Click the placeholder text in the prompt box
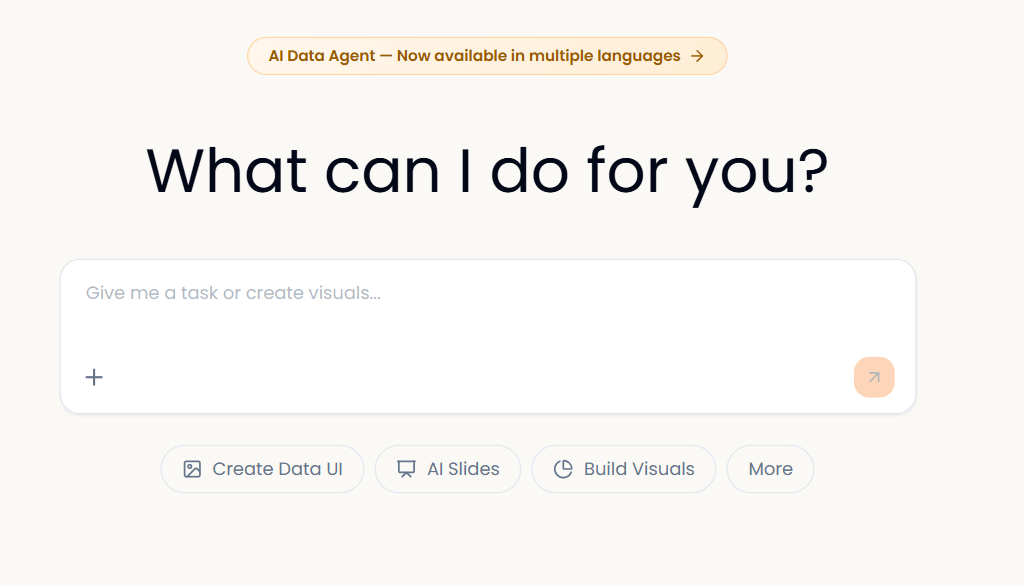Viewport: 1024px width, 586px height. [x=233, y=293]
